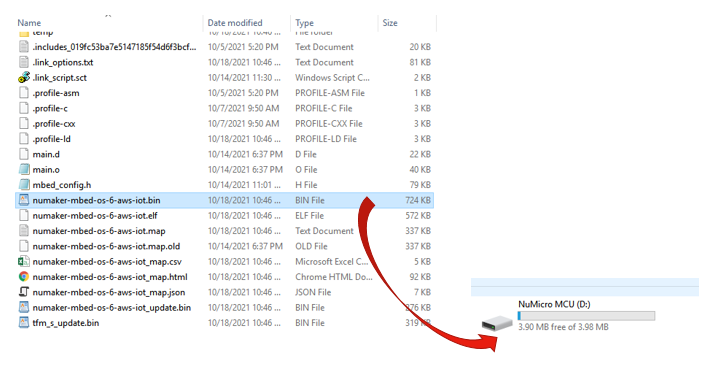Select the .profile-asm file name
Viewport: 711px width, 368px height.
click(56, 93)
